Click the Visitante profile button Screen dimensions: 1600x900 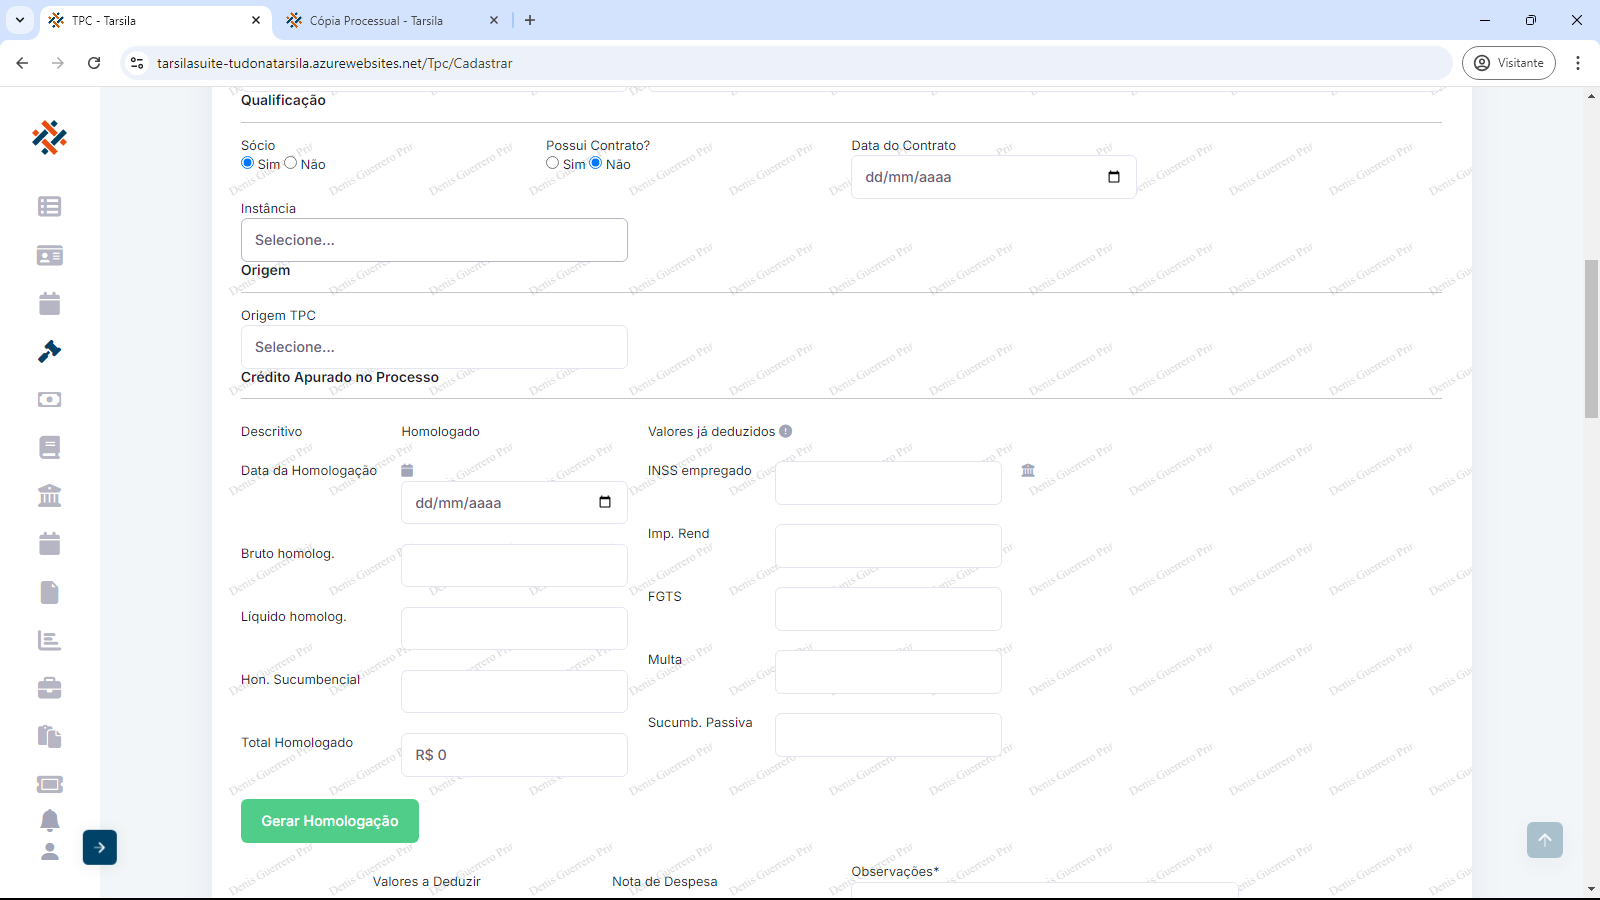(1508, 63)
